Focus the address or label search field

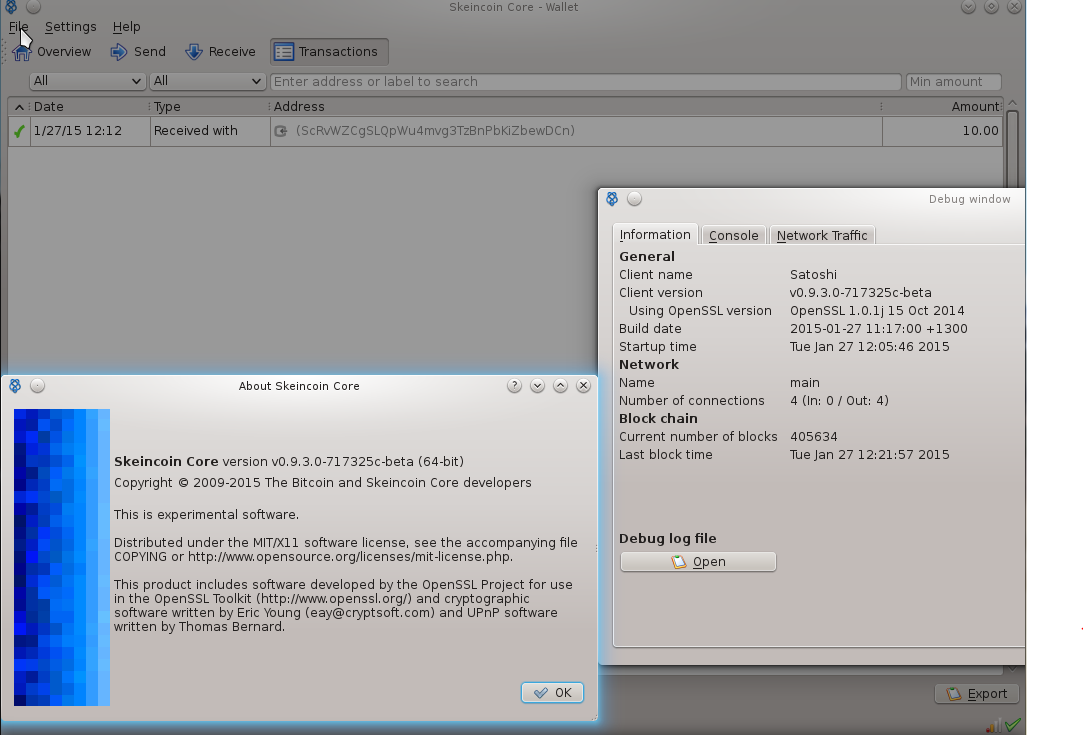[586, 82]
